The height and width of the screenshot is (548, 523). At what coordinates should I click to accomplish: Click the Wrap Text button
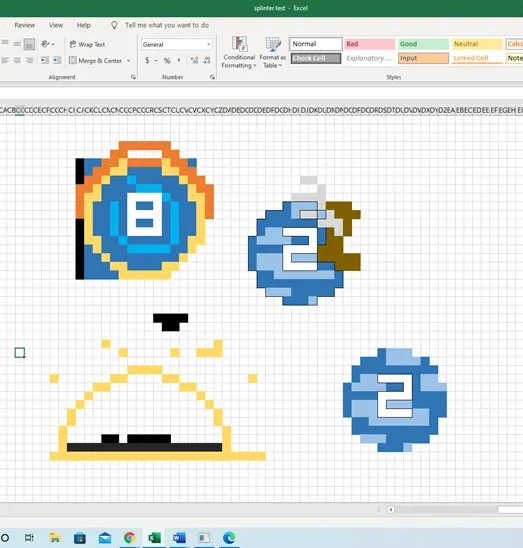point(87,44)
